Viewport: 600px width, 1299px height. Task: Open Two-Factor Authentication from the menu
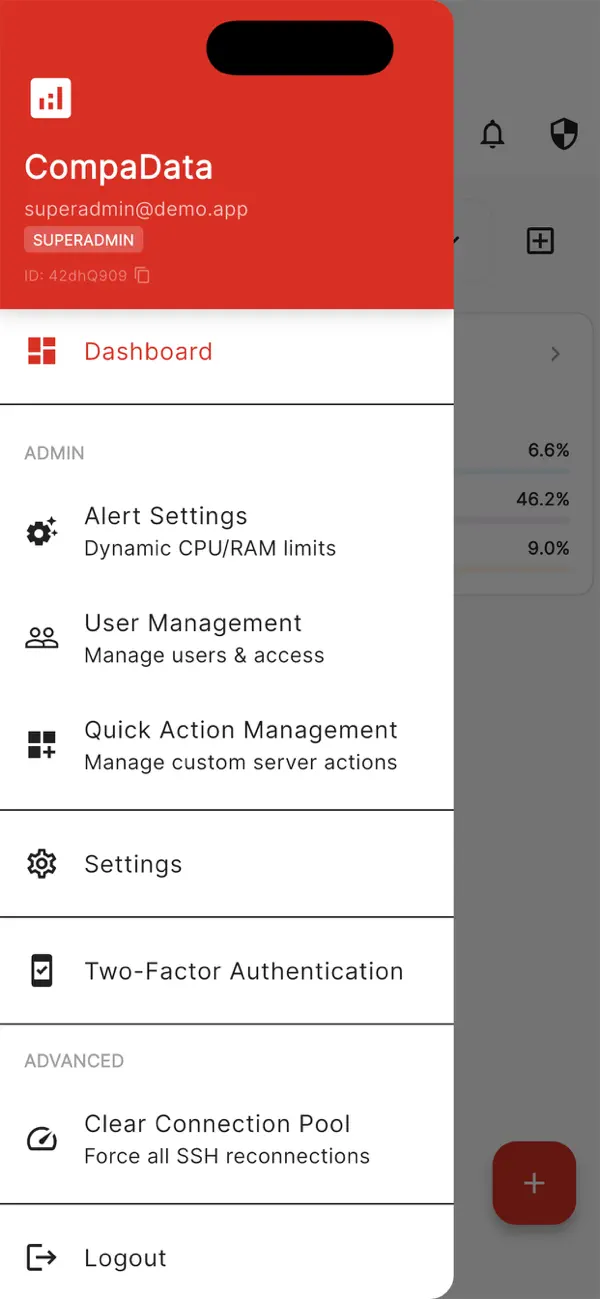pyautogui.click(x=245, y=970)
